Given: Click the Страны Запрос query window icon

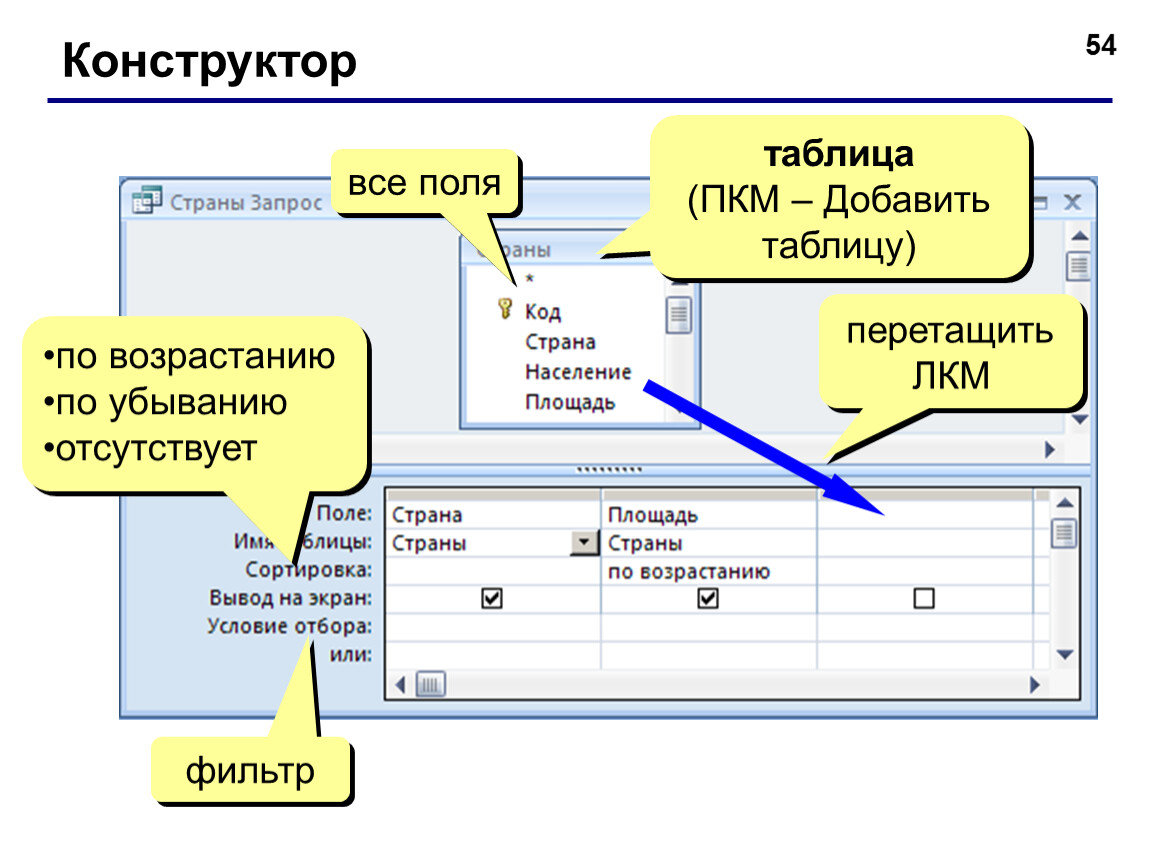Looking at the screenshot, I should tap(146, 200).
